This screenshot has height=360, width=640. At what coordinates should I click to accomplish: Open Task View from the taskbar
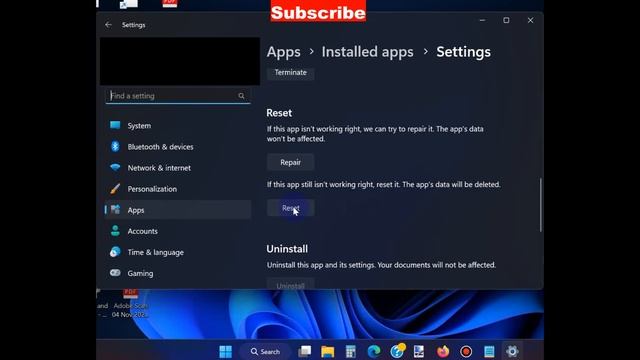(x=304, y=351)
